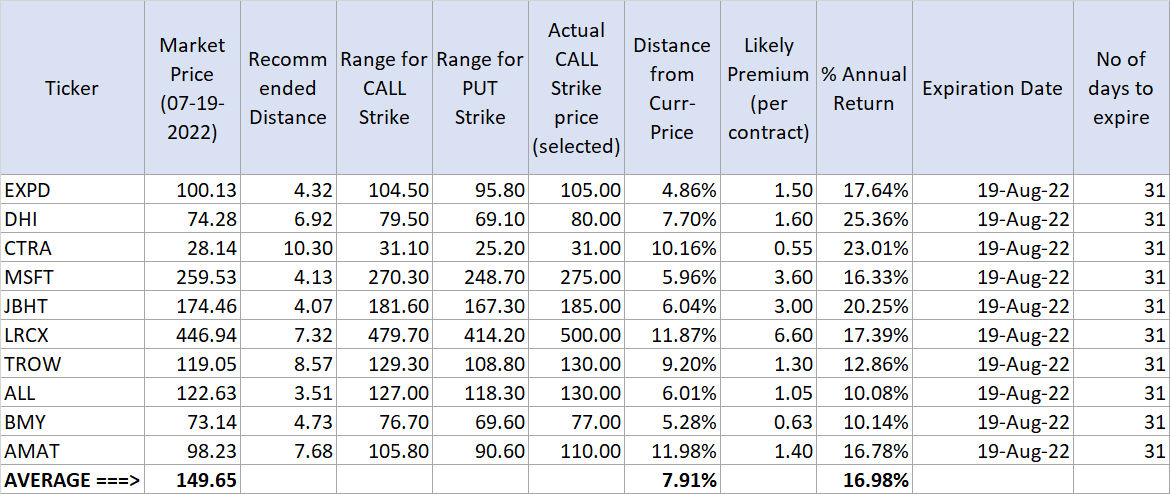
Task: Click average annual return 16.98%
Action: [864, 481]
